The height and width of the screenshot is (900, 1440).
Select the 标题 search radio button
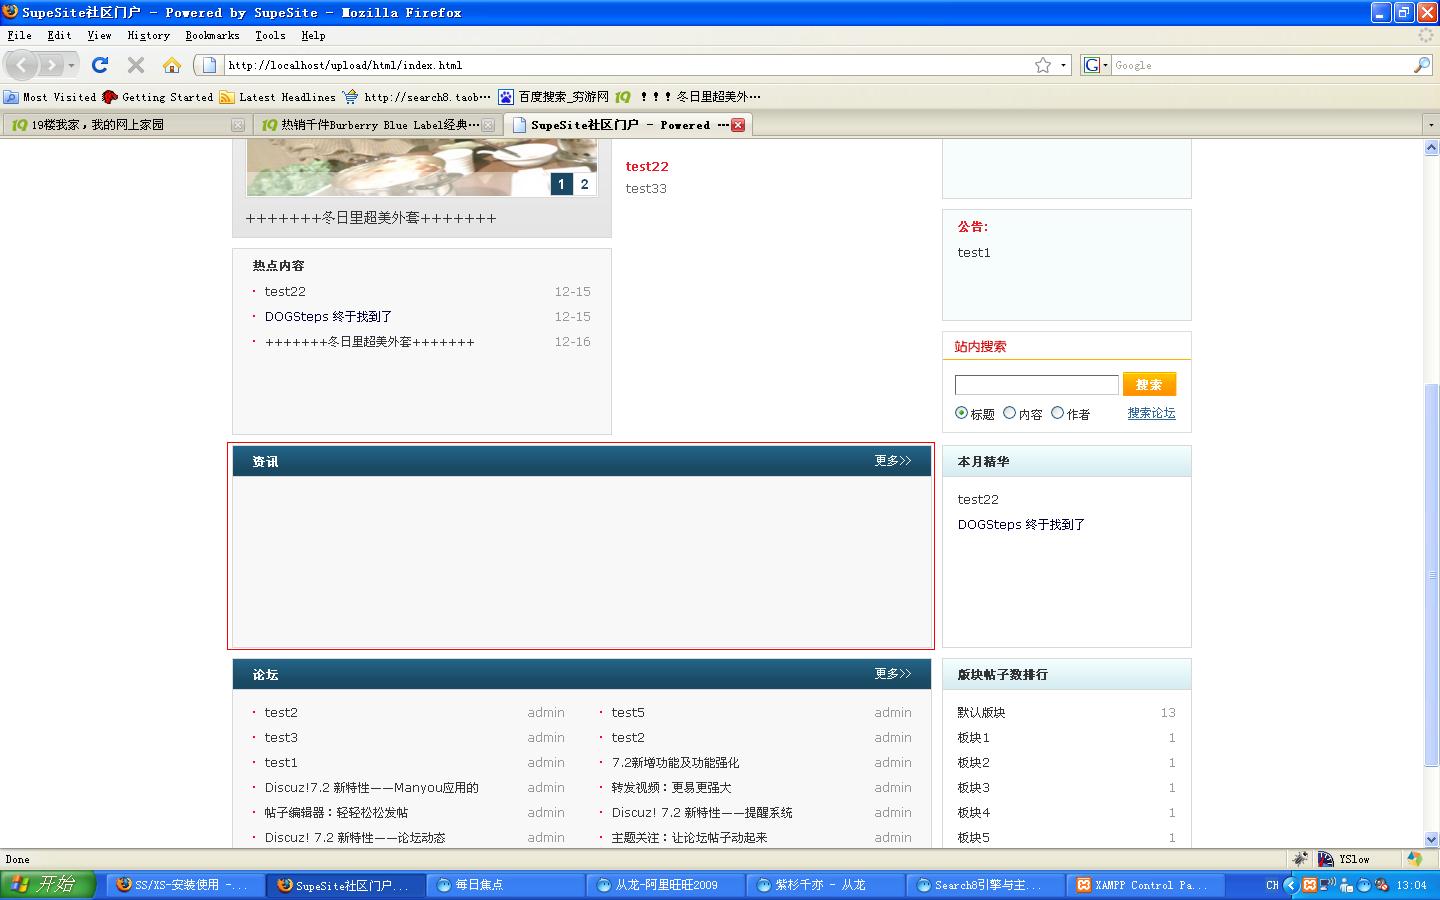point(961,413)
